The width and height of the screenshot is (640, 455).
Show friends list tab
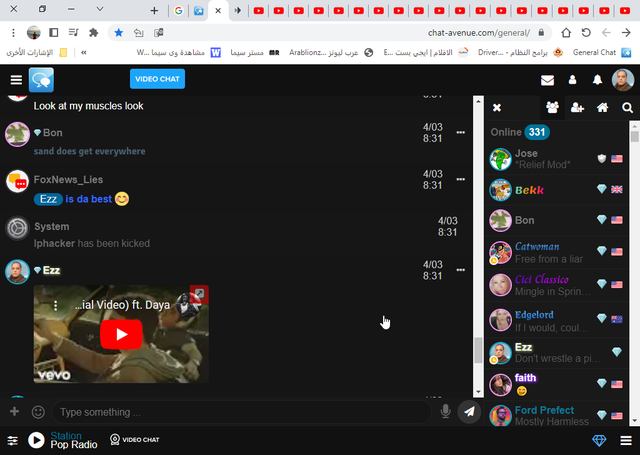point(577,108)
